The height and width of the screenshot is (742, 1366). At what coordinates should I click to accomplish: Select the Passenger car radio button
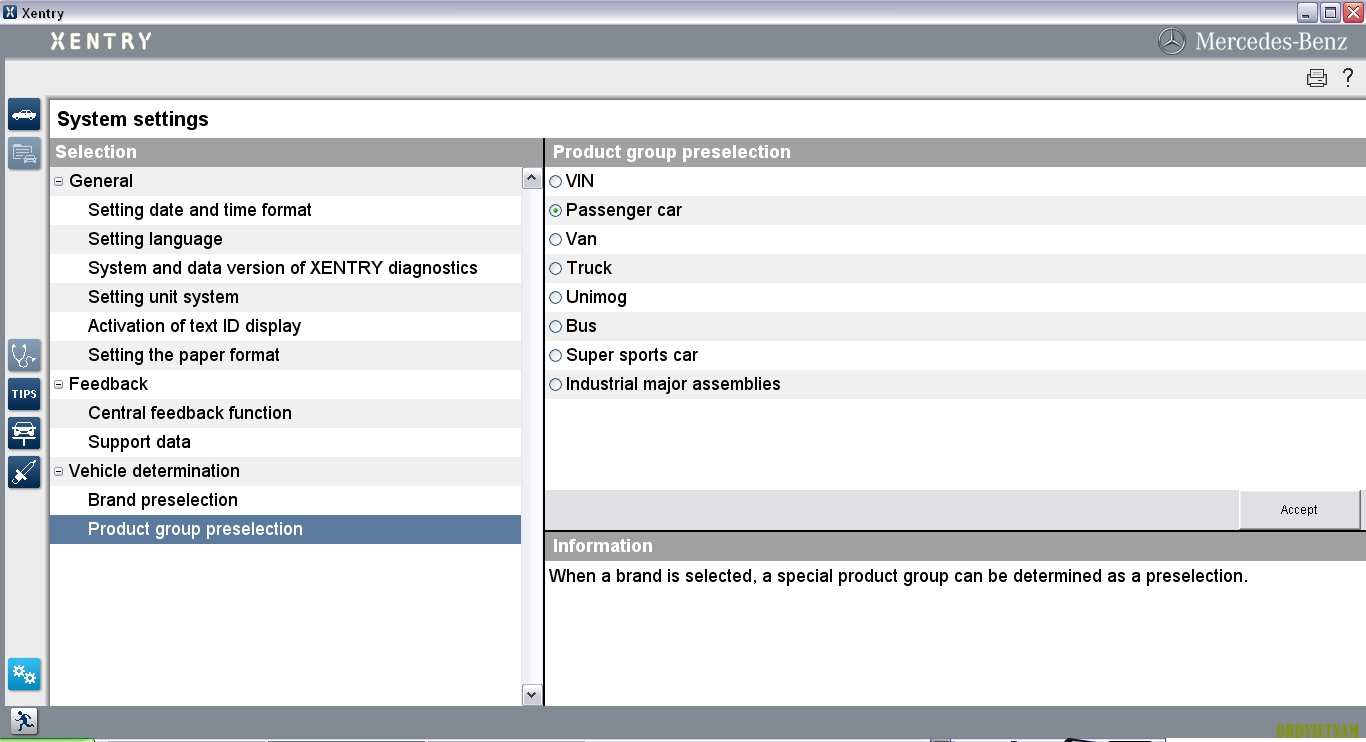click(x=556, y=211)
